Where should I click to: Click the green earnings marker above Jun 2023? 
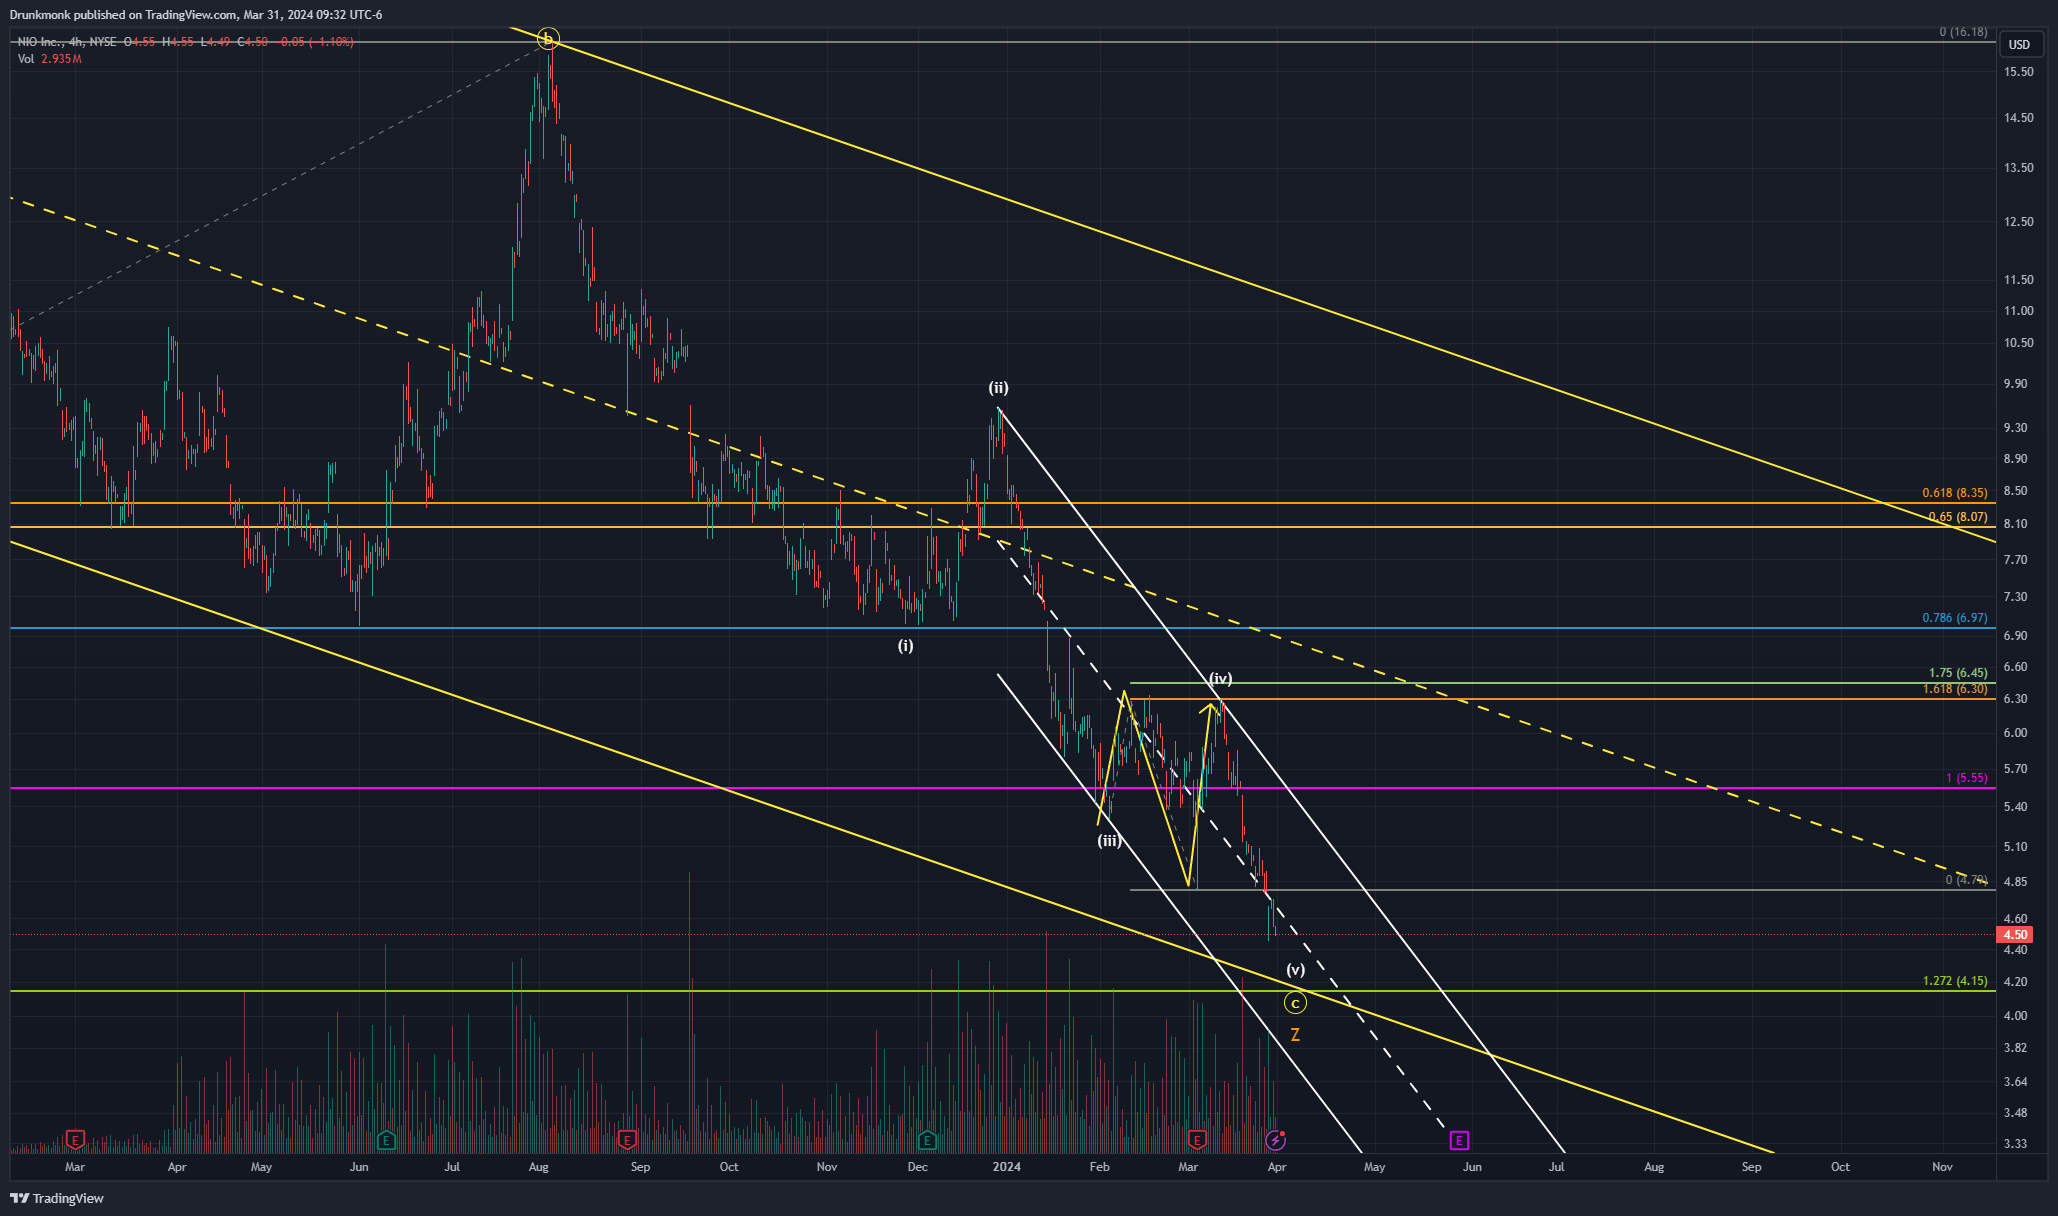[386, 1139]
